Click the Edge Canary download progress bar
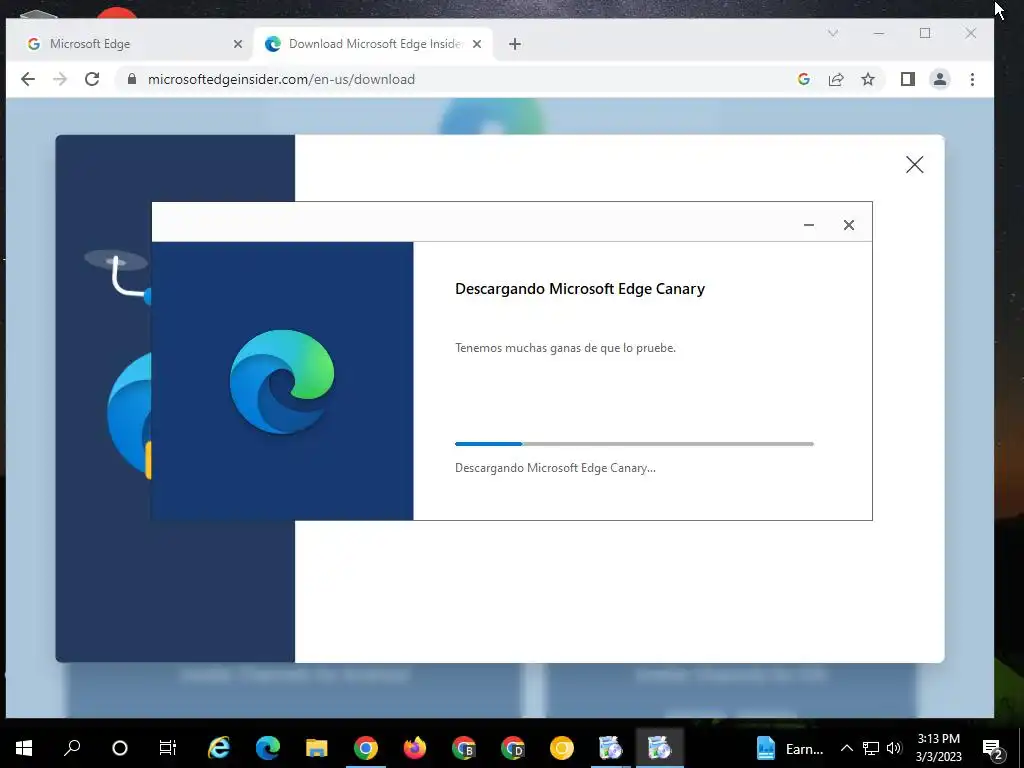Image resolution: width=1024 pixels, height=768 pixels. pyautogui.click(x=634, y=444)
